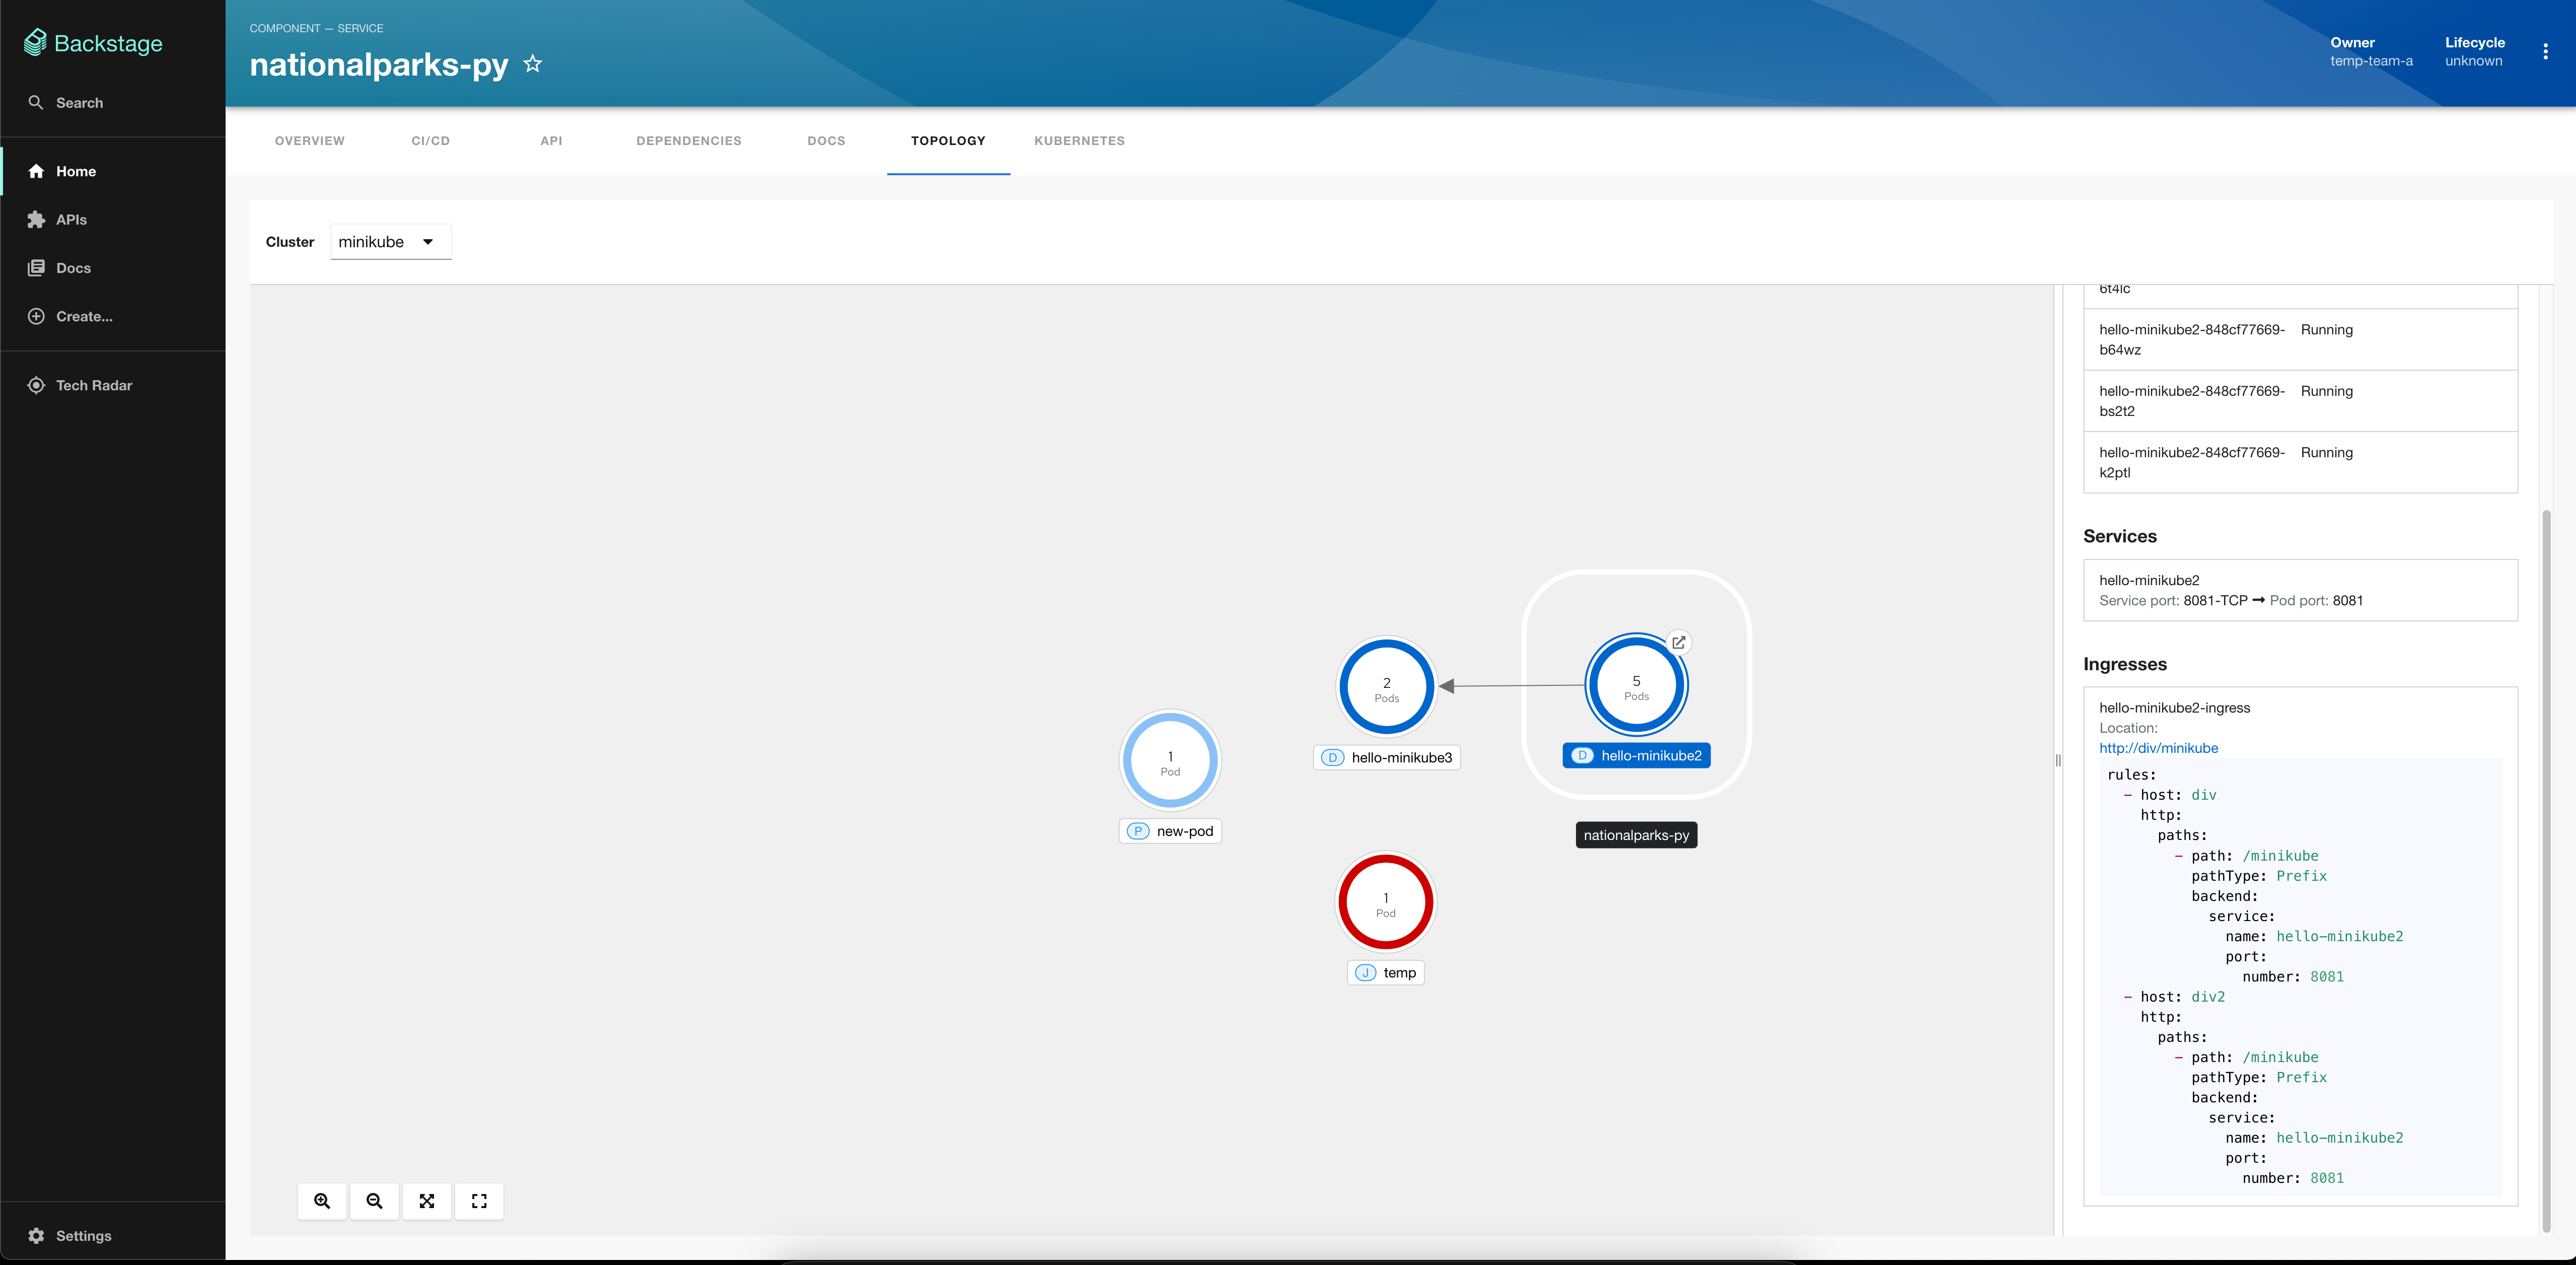Image resolution: width=2576 pixels, height=1265 pixels.
Task: Open Create... from the sidebar
Action: click(82, 316)
